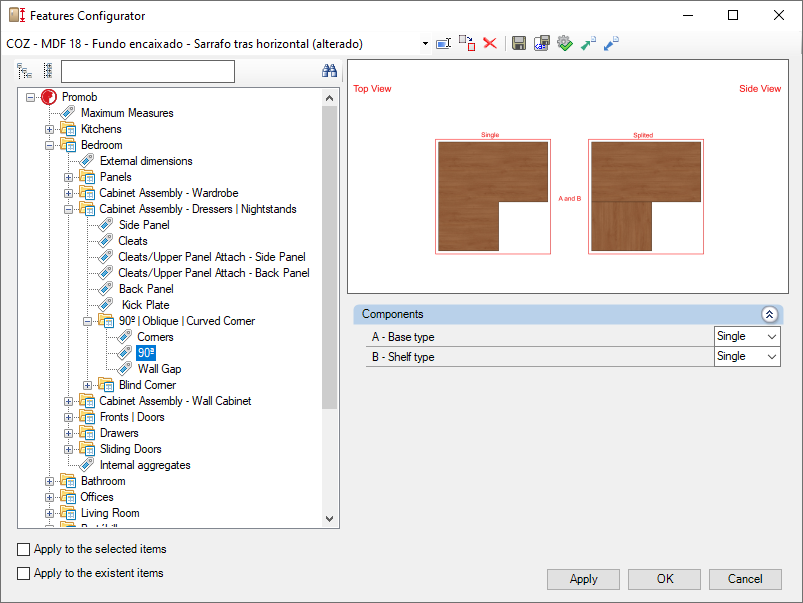Click the Features Configurator title bar icon
The image size is (803, 603).
click(x=17, y=15)
